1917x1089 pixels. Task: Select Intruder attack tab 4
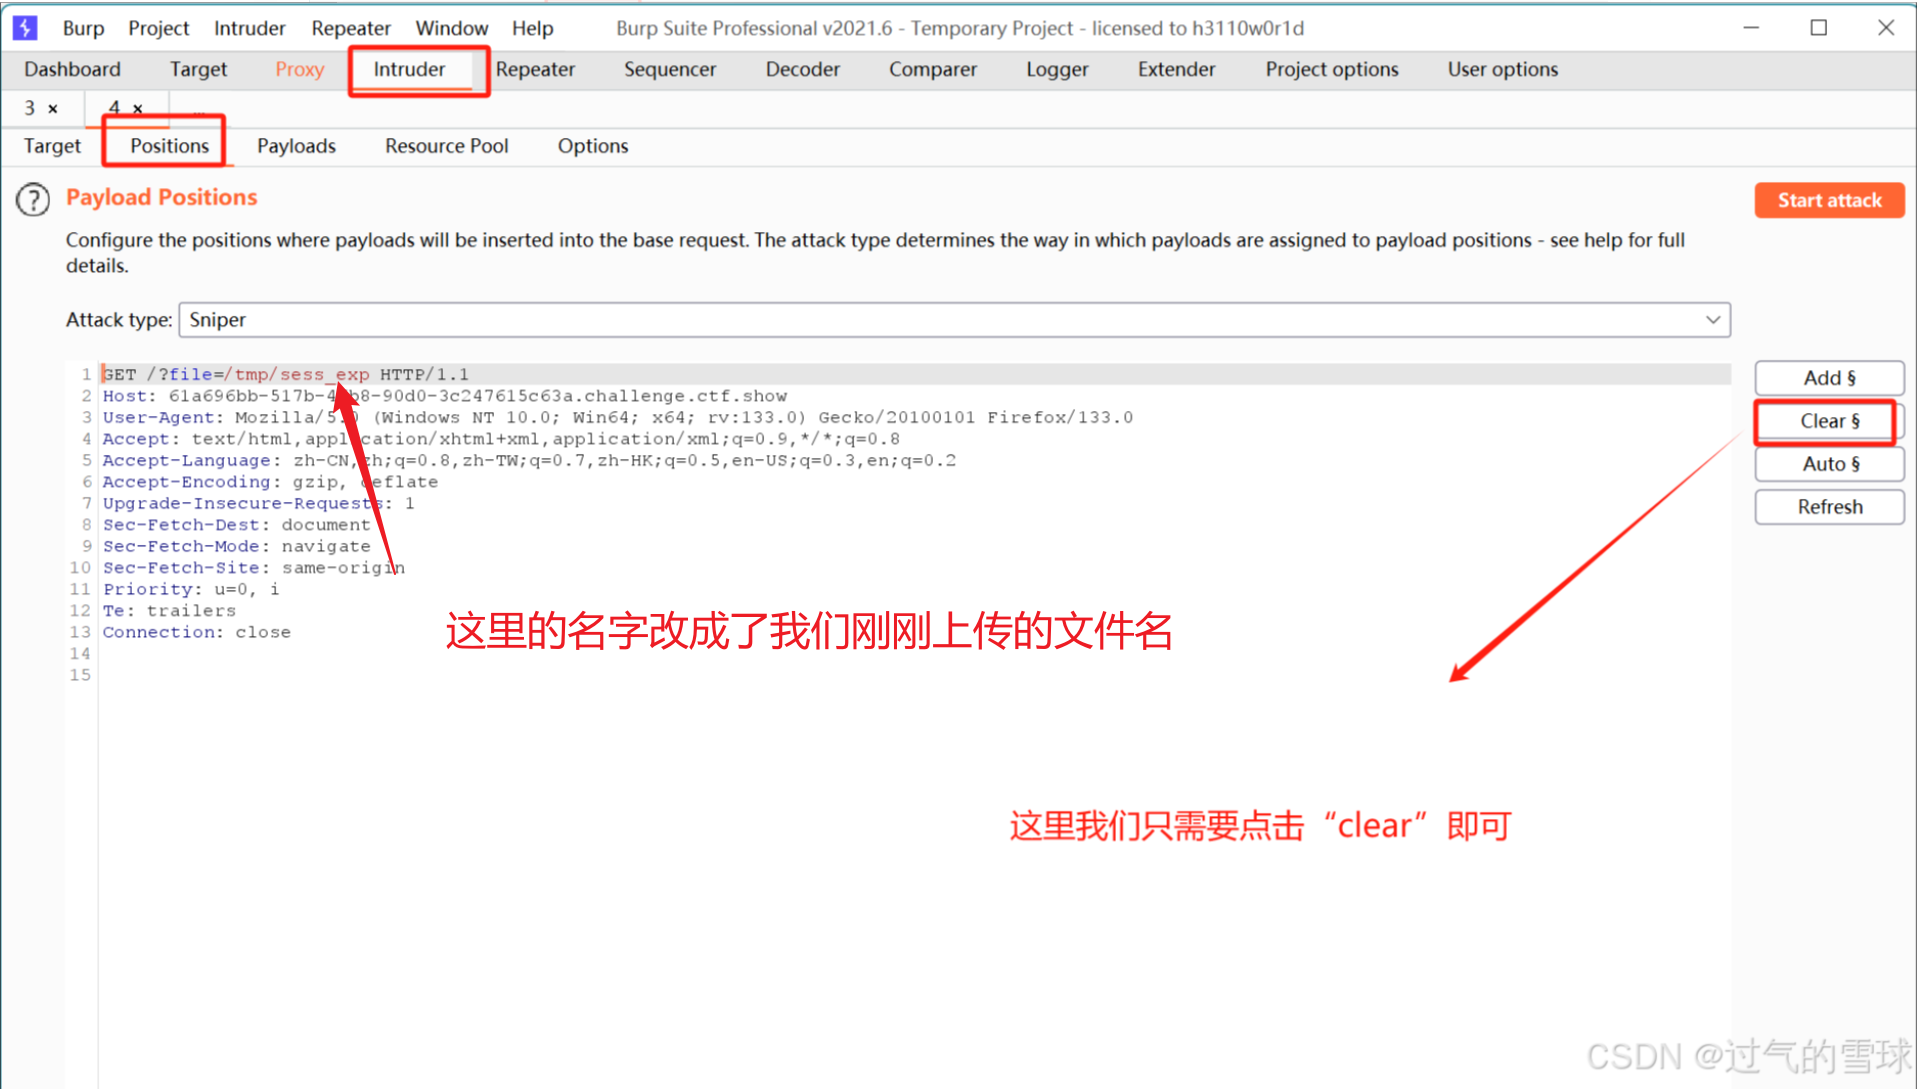point(114,108)
